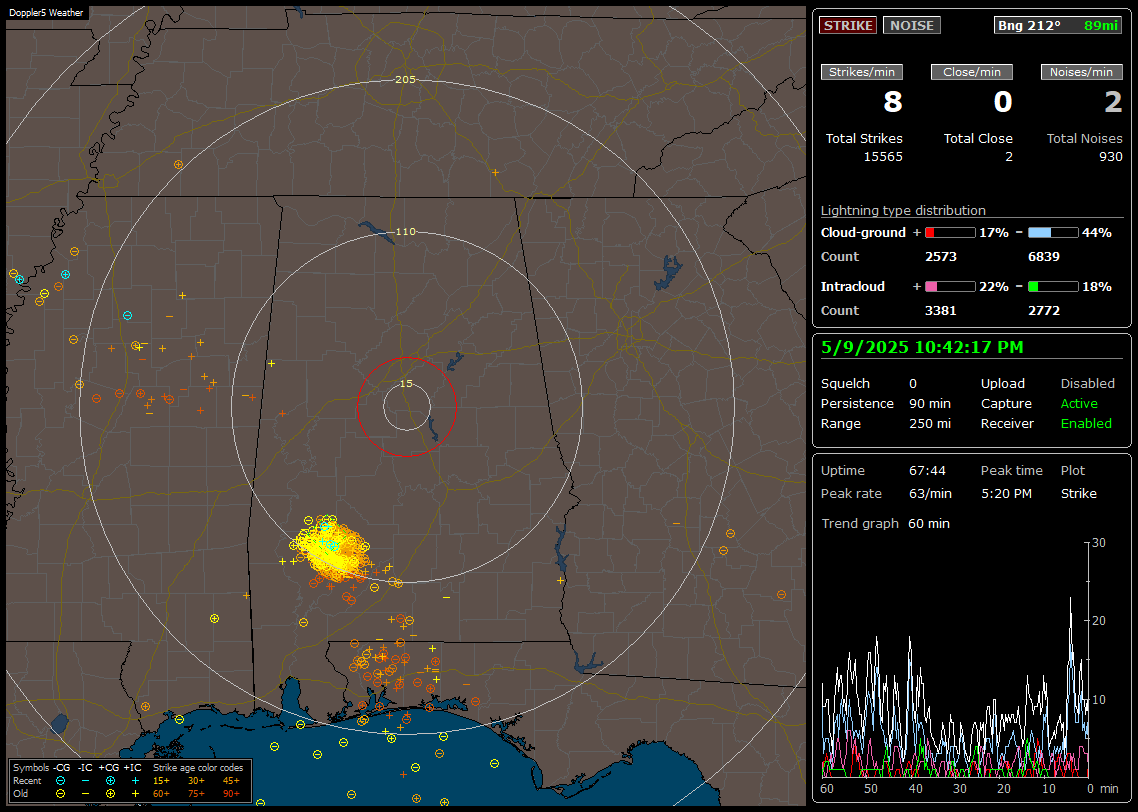Viewport: 1138px width, 812px height.
Task: Click the 45+ strike age color code
Action: pos(231,781)
